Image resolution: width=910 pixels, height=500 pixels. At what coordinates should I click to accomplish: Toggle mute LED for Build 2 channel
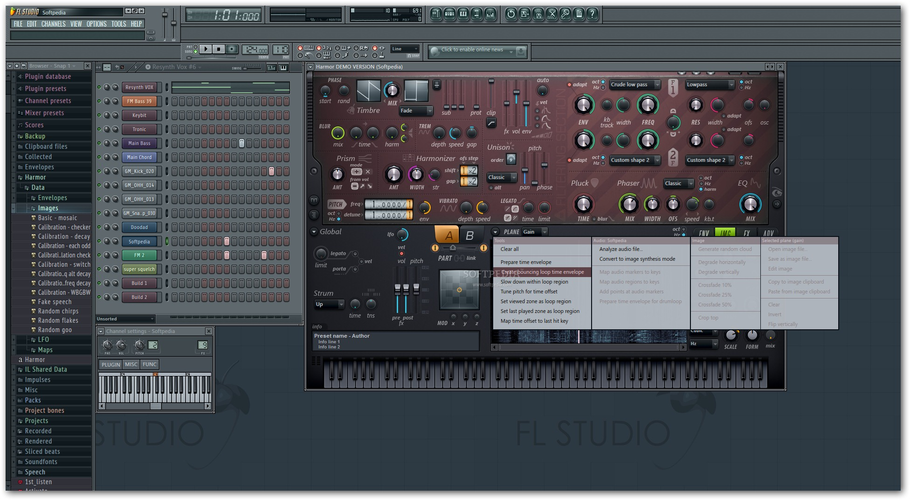click(x=99, y=297)
